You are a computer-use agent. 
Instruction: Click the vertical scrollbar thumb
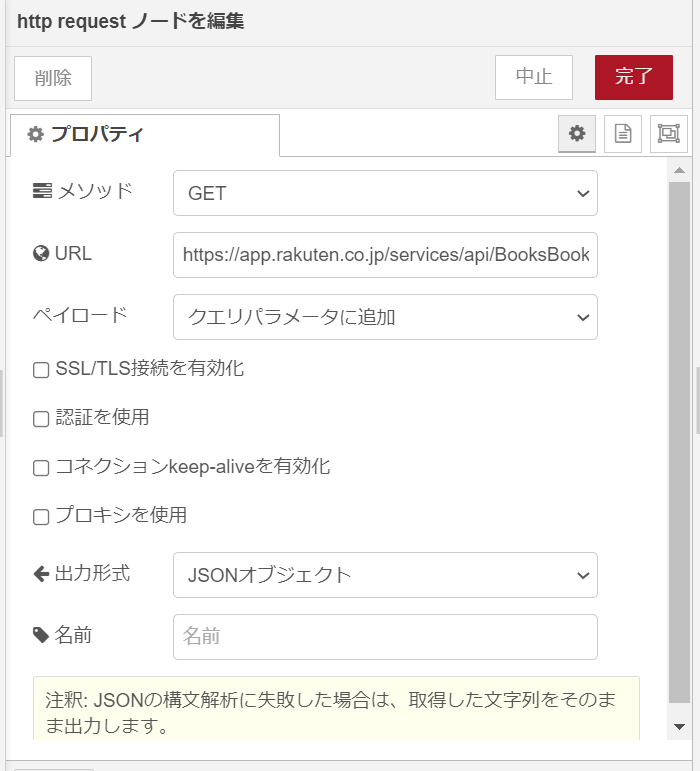point(679,443)
